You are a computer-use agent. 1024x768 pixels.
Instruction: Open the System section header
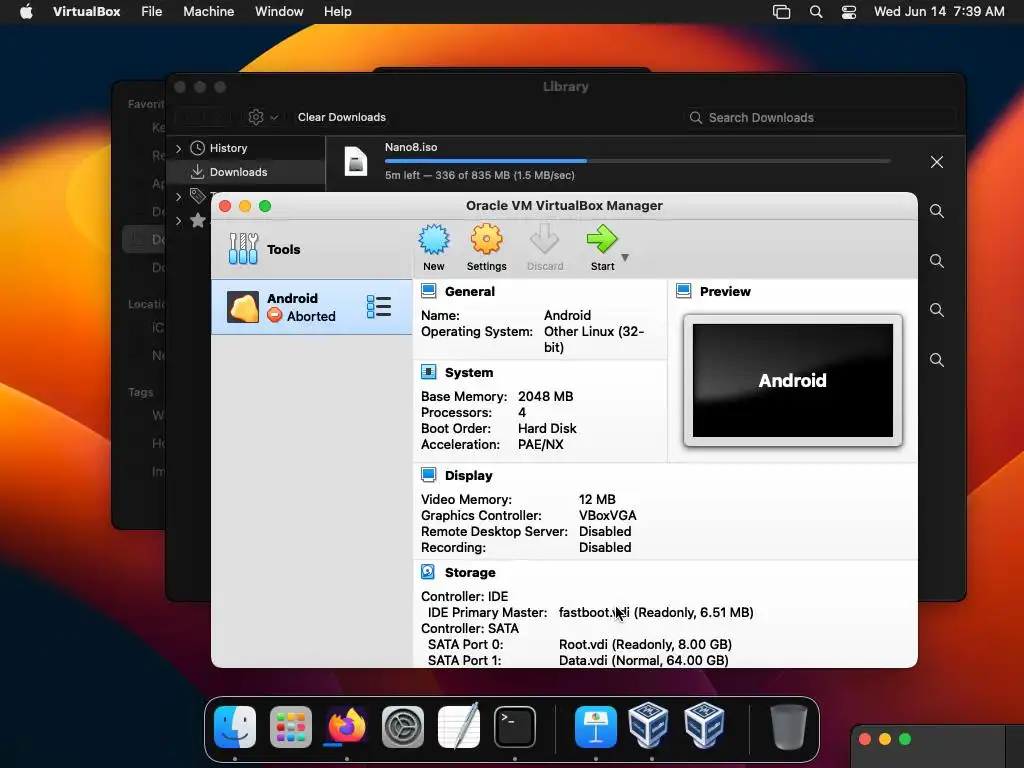(469, 372)
